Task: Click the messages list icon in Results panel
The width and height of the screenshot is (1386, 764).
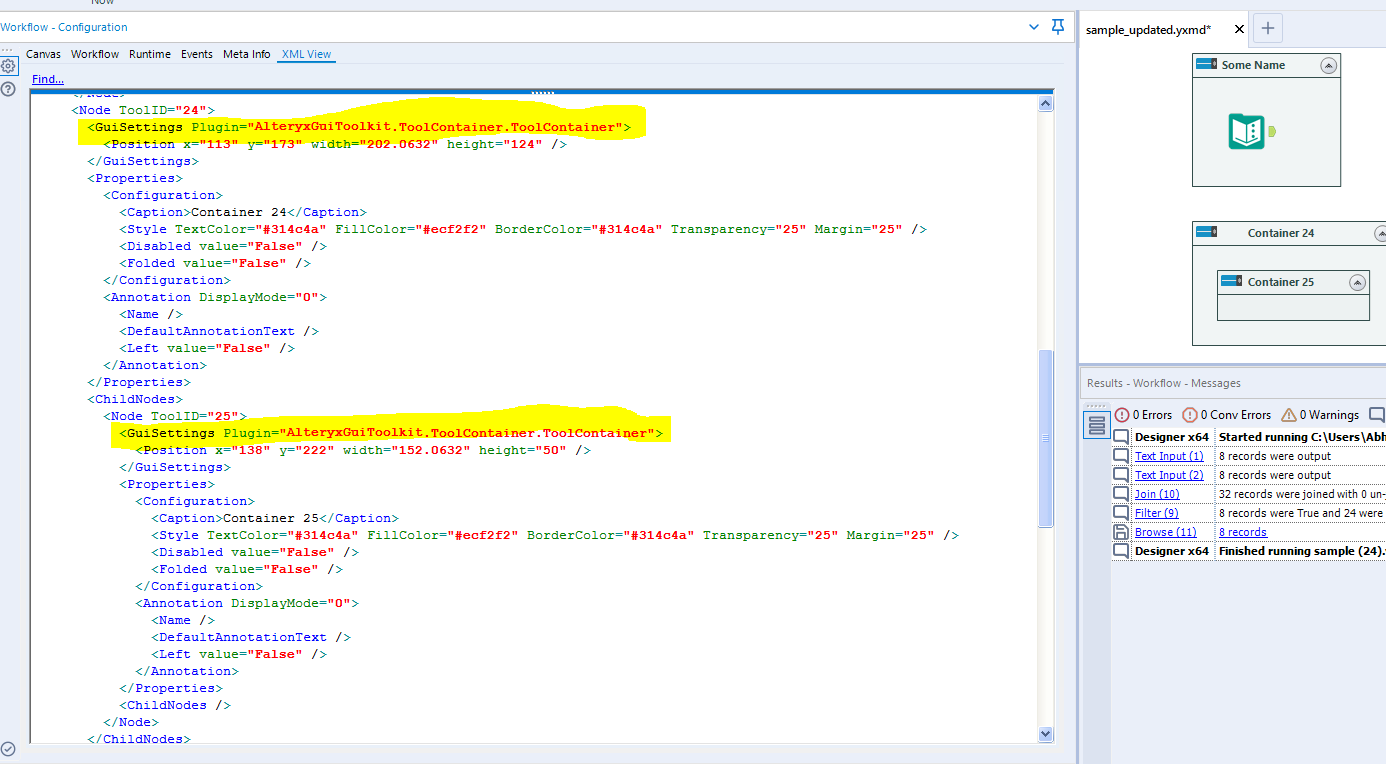Action: pyautogui.click(x=1096, y=424)
